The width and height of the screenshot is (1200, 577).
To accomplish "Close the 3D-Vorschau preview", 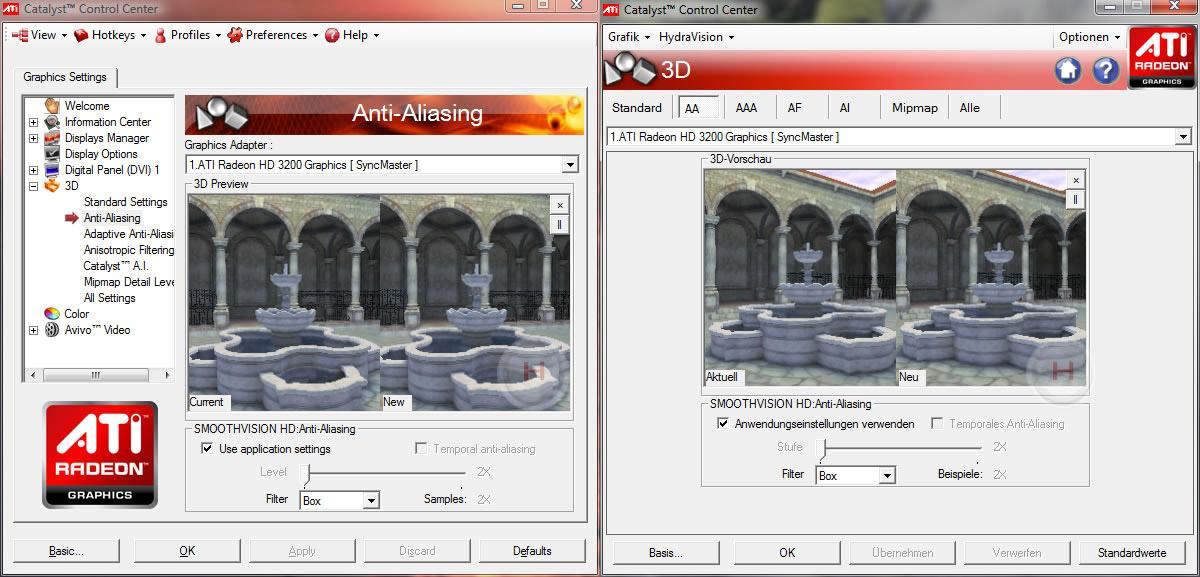I will click(1076, 180).
